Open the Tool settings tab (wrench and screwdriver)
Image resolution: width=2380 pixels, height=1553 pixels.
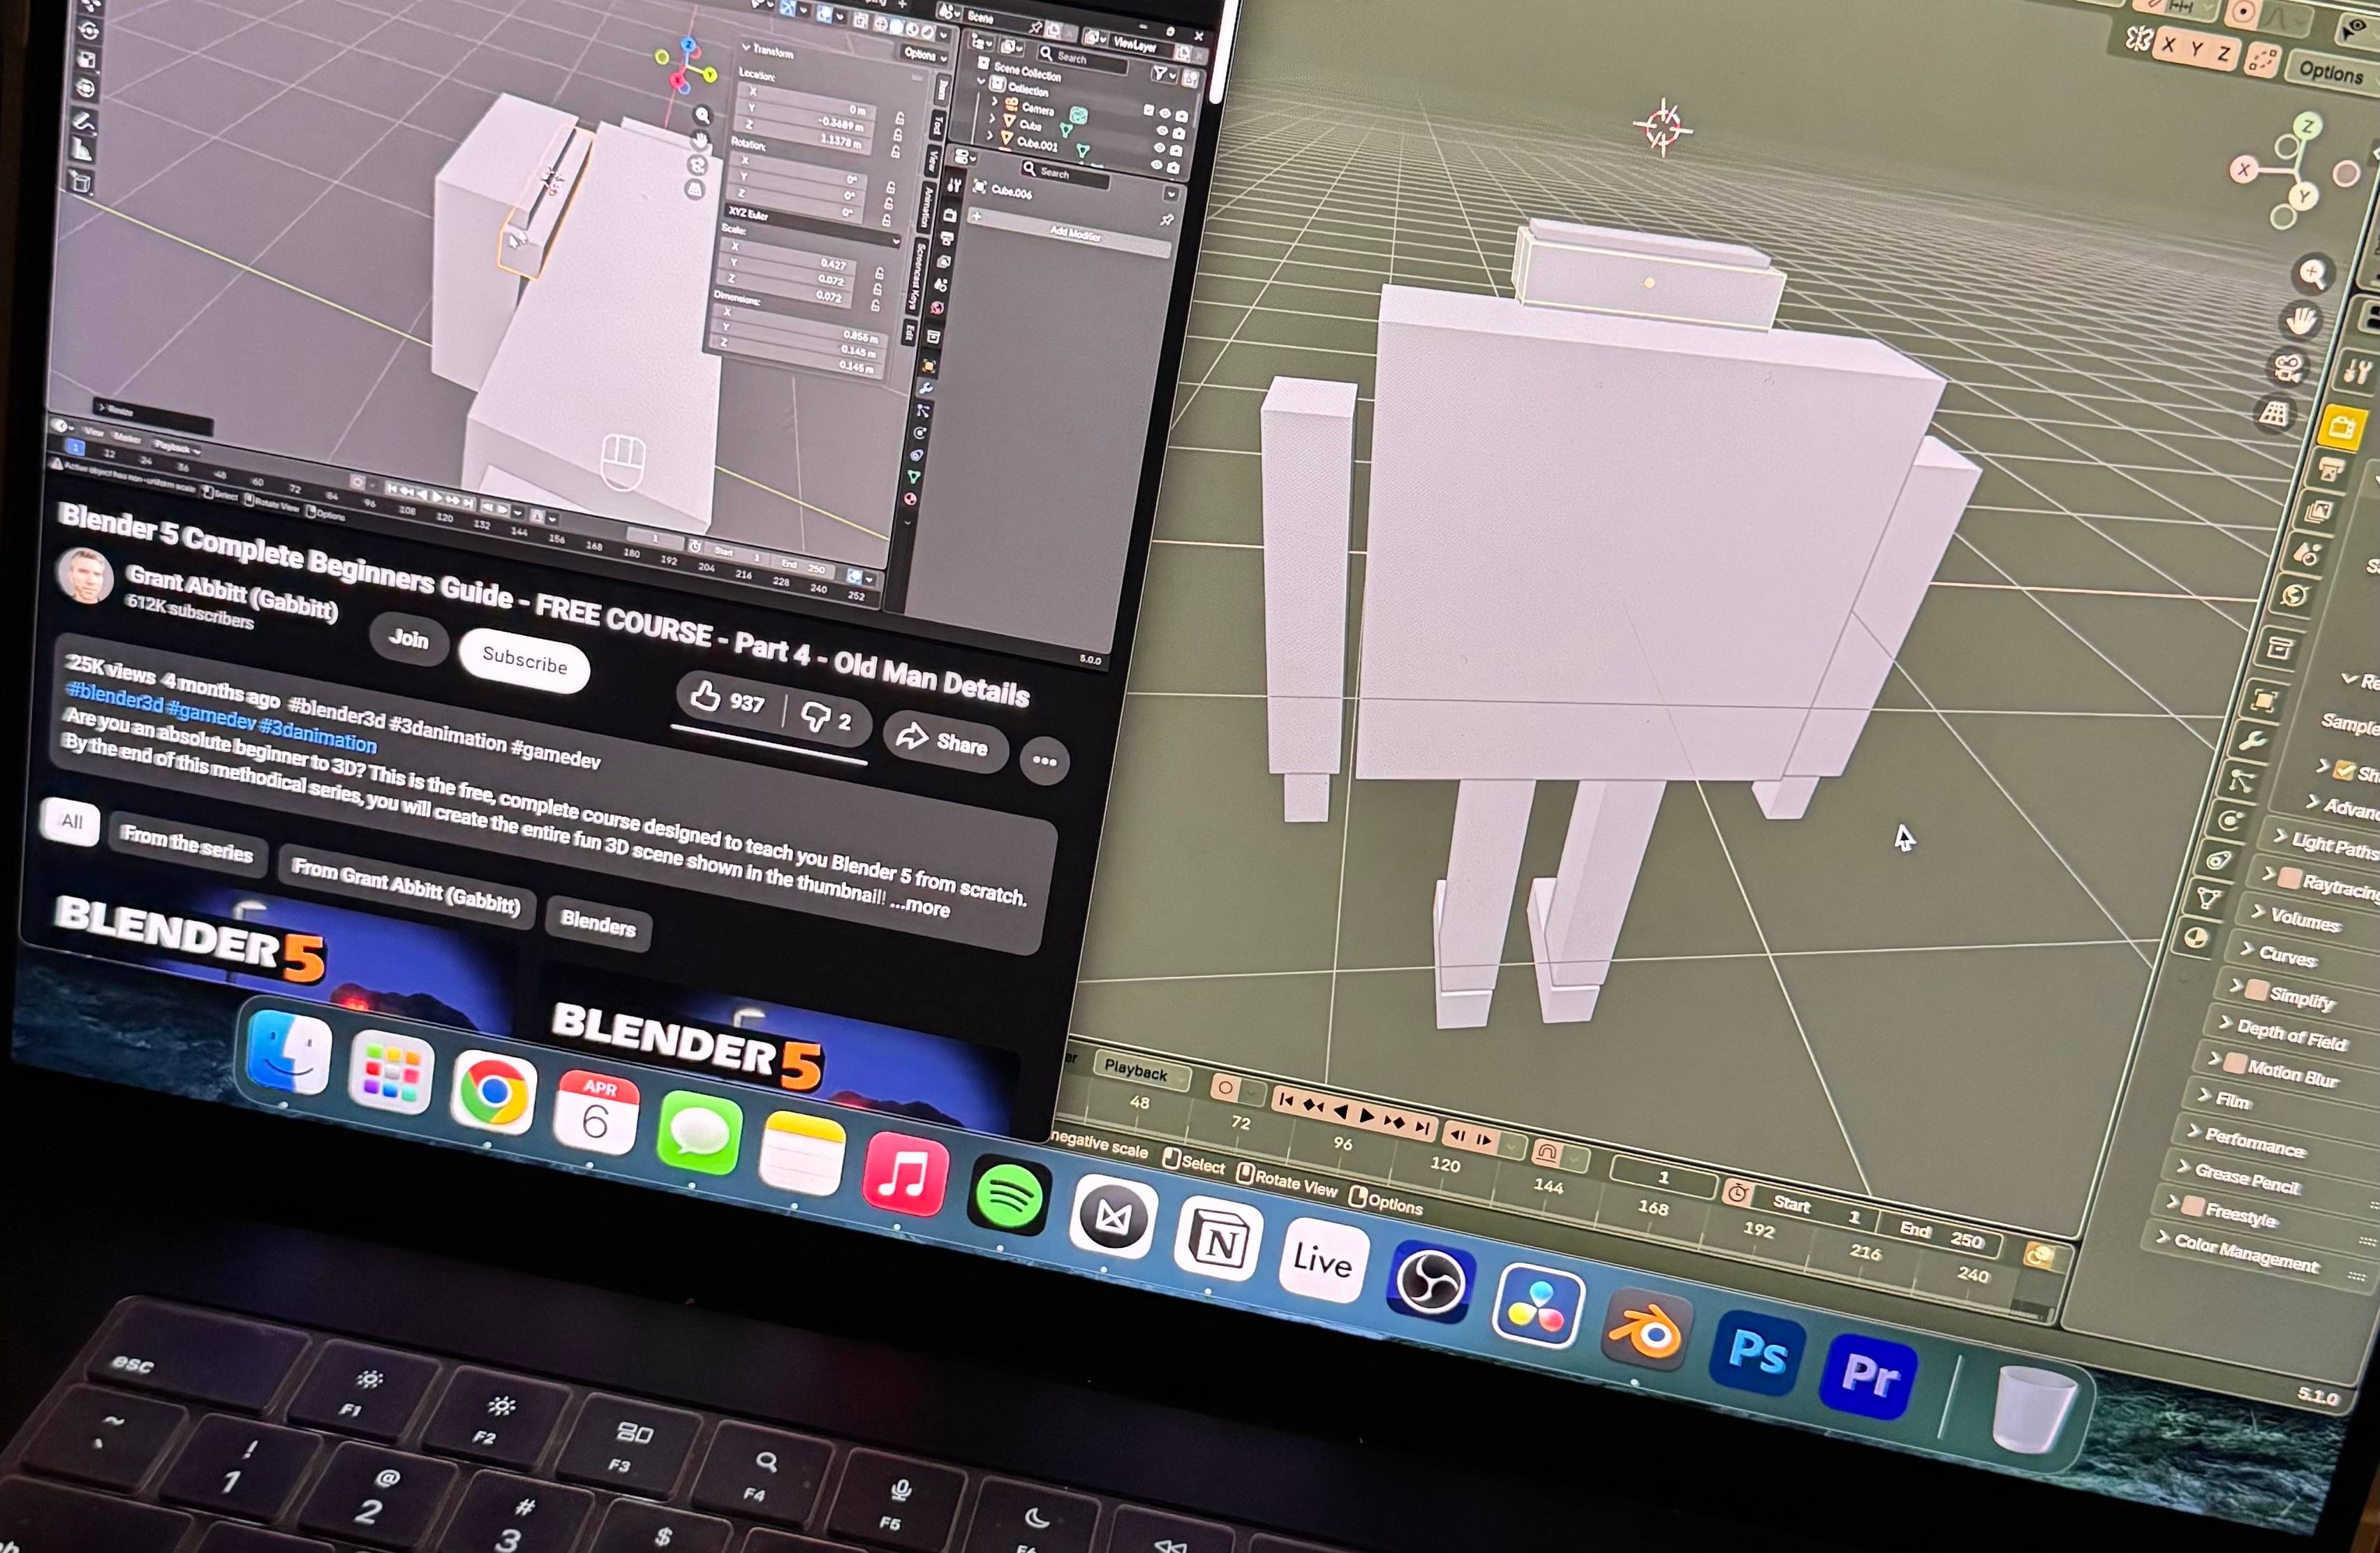2356,372
